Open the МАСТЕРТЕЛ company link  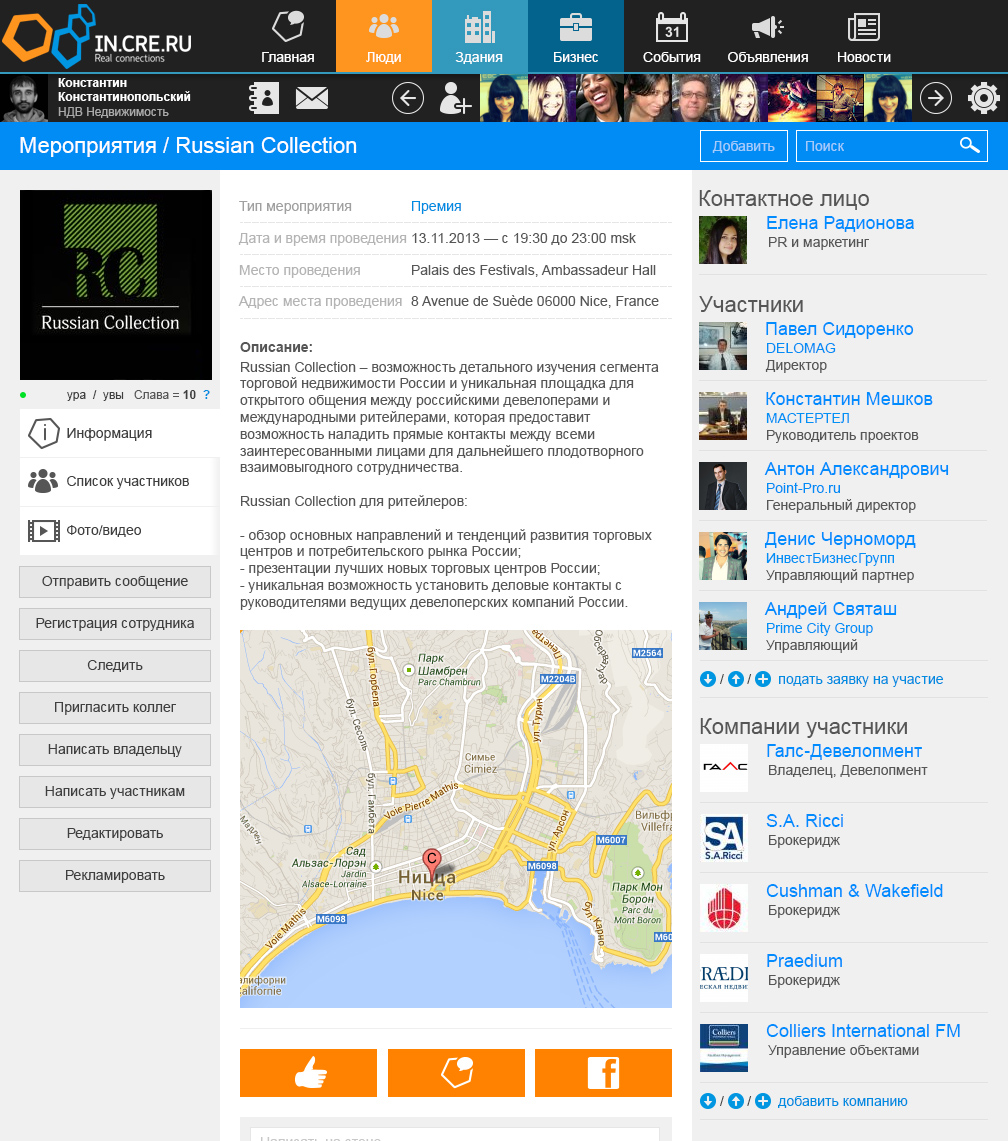click(x=808, y=418)
